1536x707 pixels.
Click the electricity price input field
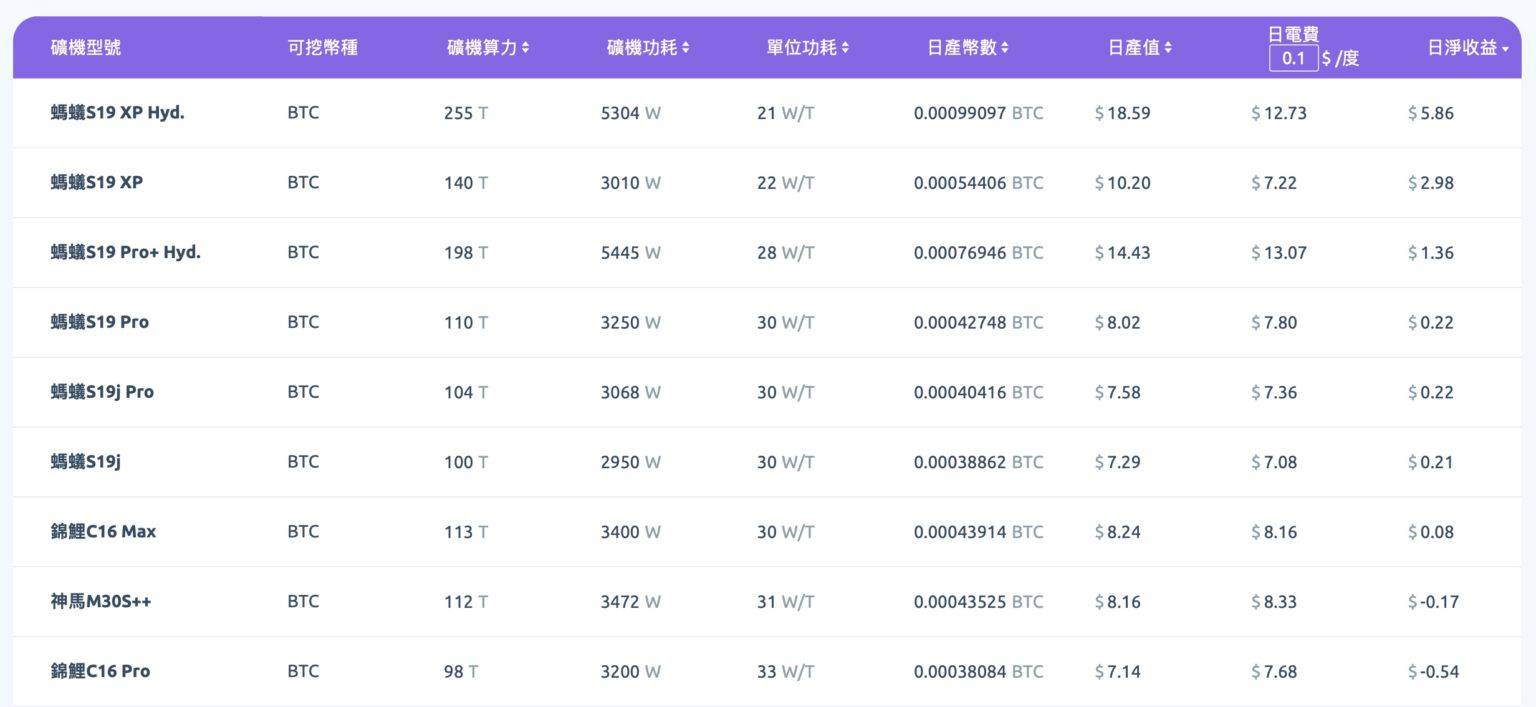tap(1293, 58)
